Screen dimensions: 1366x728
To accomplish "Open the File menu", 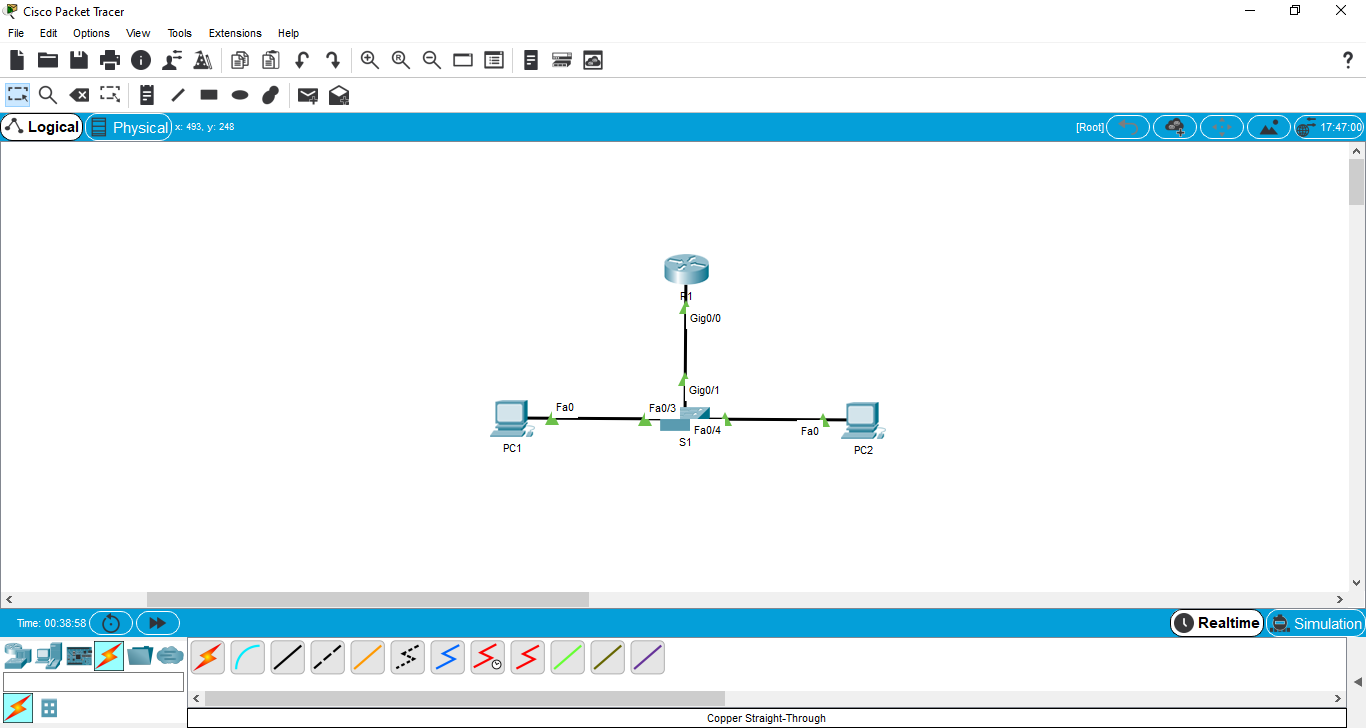I will point(16,33).
